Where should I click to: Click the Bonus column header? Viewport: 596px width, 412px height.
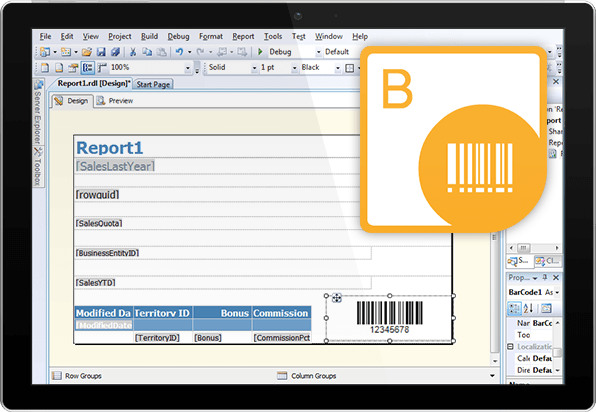(222, 313)
